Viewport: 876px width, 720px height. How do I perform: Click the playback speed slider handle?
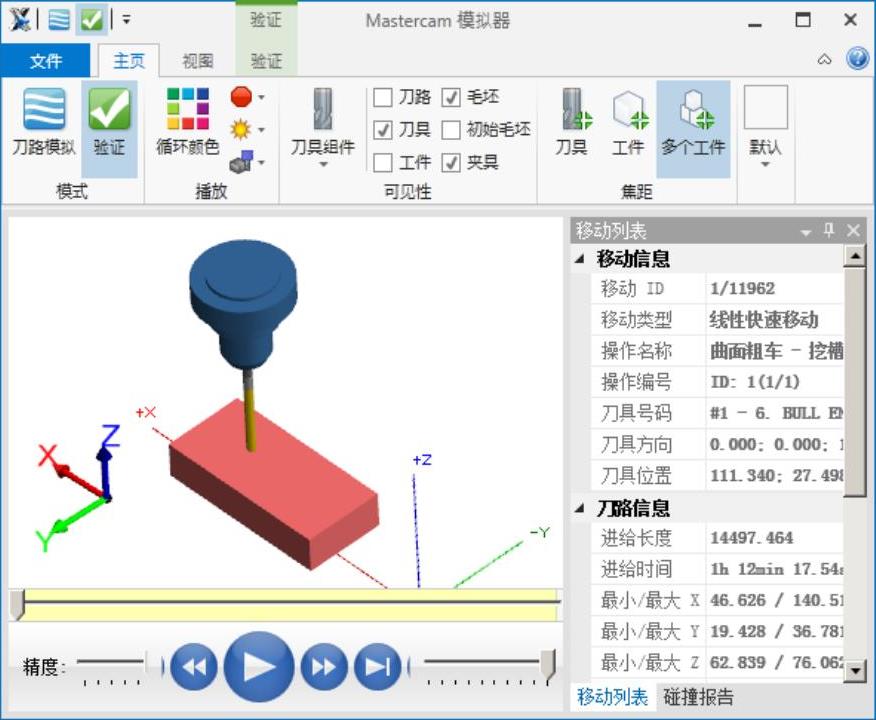[x=548, y=665]
